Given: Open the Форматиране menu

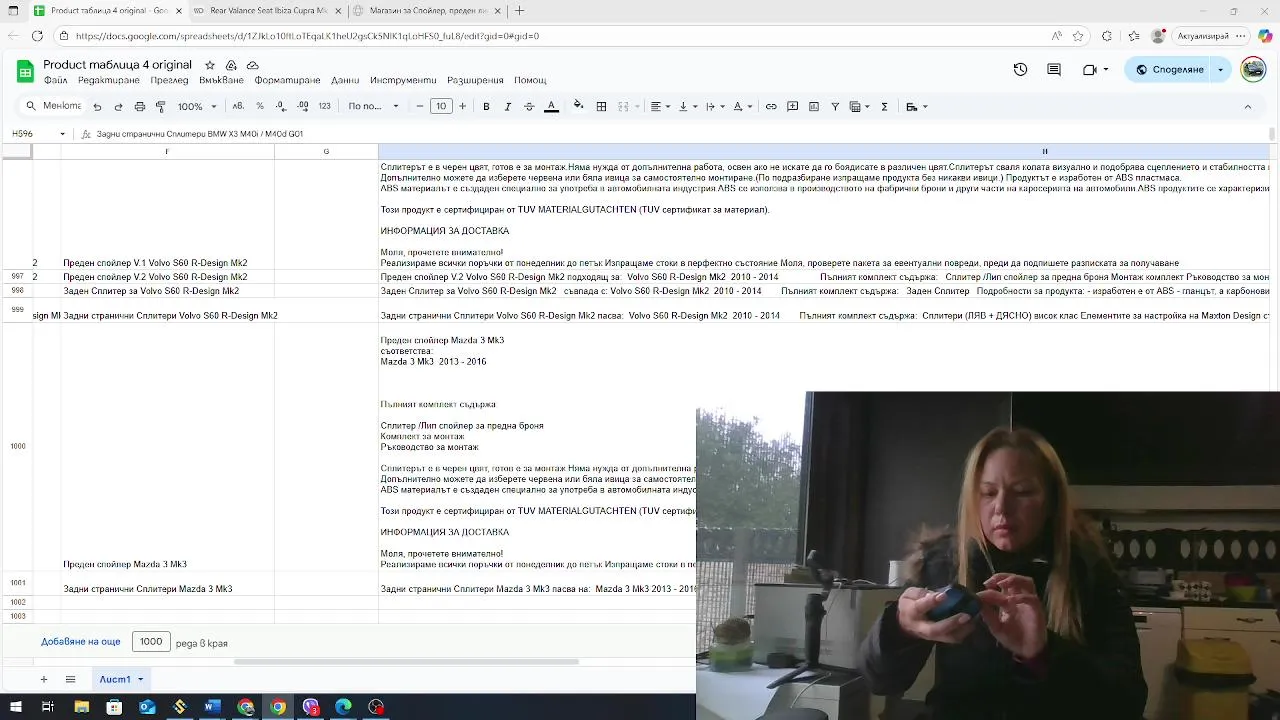Looking at the screenshot, I should (x=287, y=80).
